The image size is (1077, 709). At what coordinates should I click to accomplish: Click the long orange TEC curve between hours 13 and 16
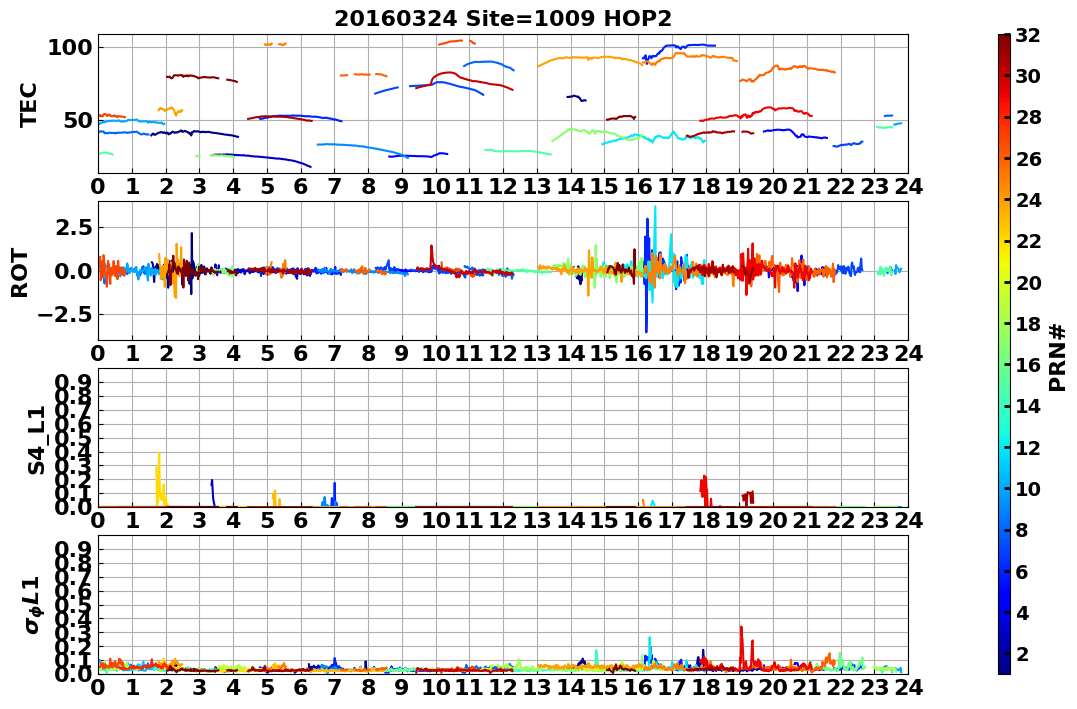[x=591, y=59]
